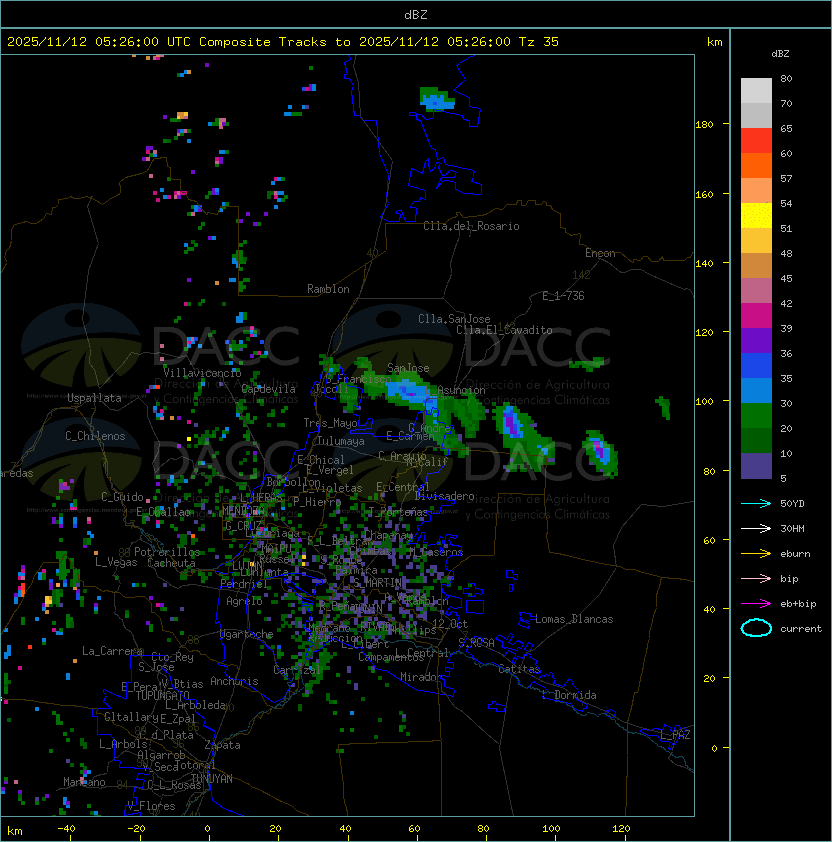Click the 'Potrerillos' map label
The width and height of the screenshot is (832, 842).
pyautogui.click(x=167, y=552)
